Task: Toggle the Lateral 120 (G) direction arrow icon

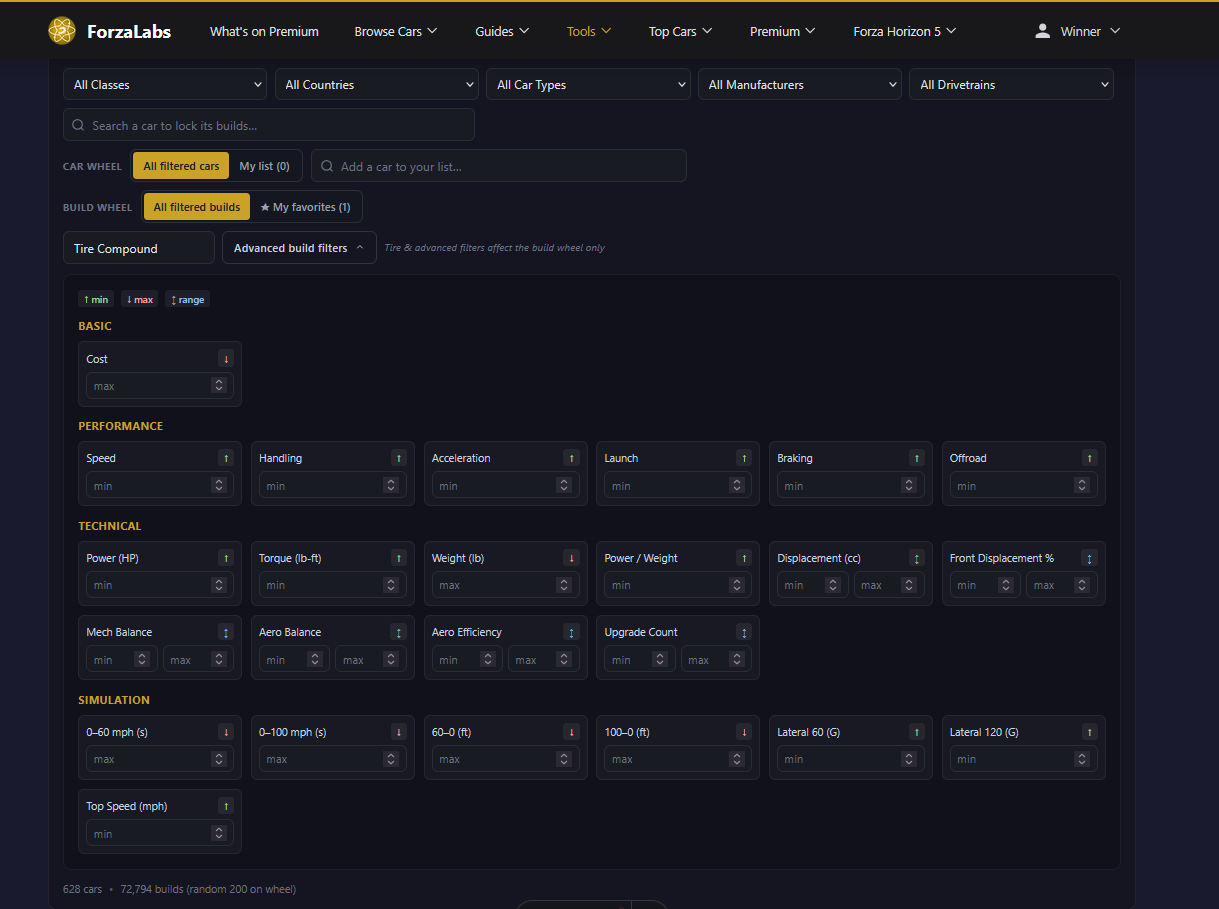Action: (1090, 732)
